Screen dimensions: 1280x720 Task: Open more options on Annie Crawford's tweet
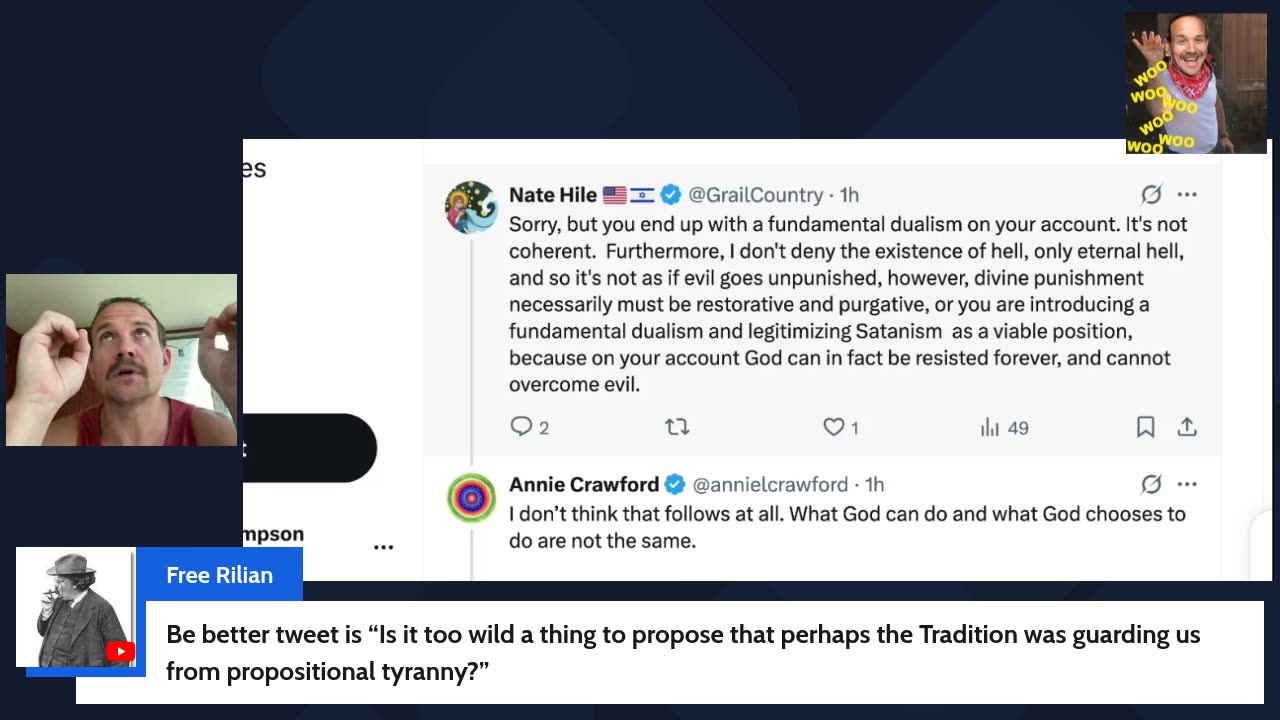1187,485
